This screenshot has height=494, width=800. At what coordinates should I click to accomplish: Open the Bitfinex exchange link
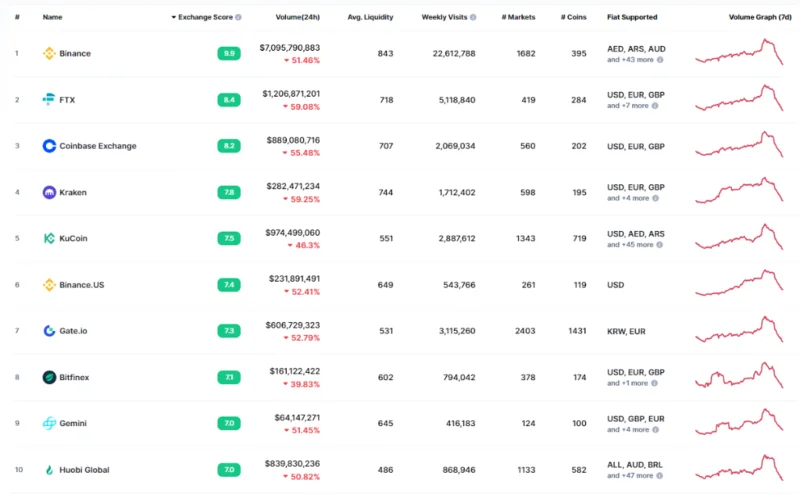coord(74,377)
